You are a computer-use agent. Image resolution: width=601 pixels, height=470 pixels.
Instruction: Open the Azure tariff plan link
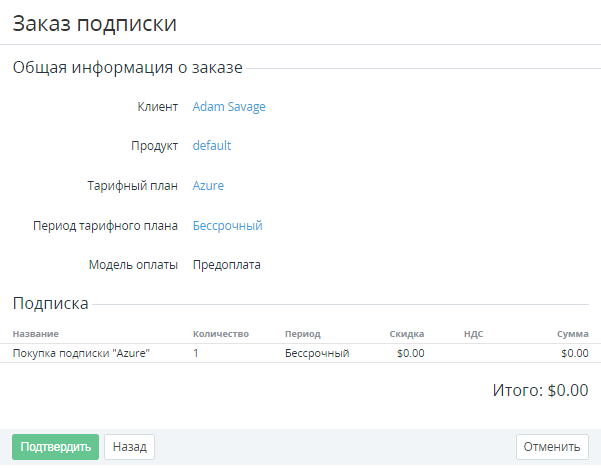[x=208, y=186]
